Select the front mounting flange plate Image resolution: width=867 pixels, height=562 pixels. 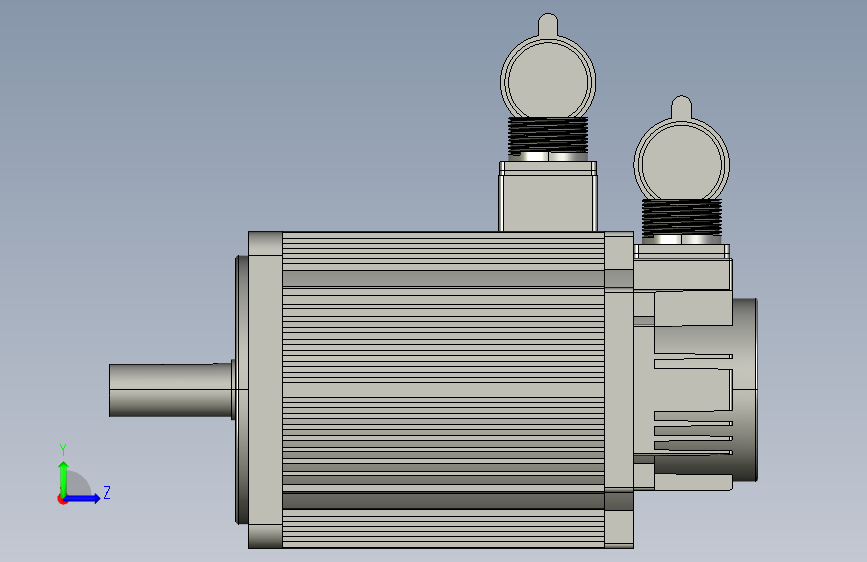point(265,390)
